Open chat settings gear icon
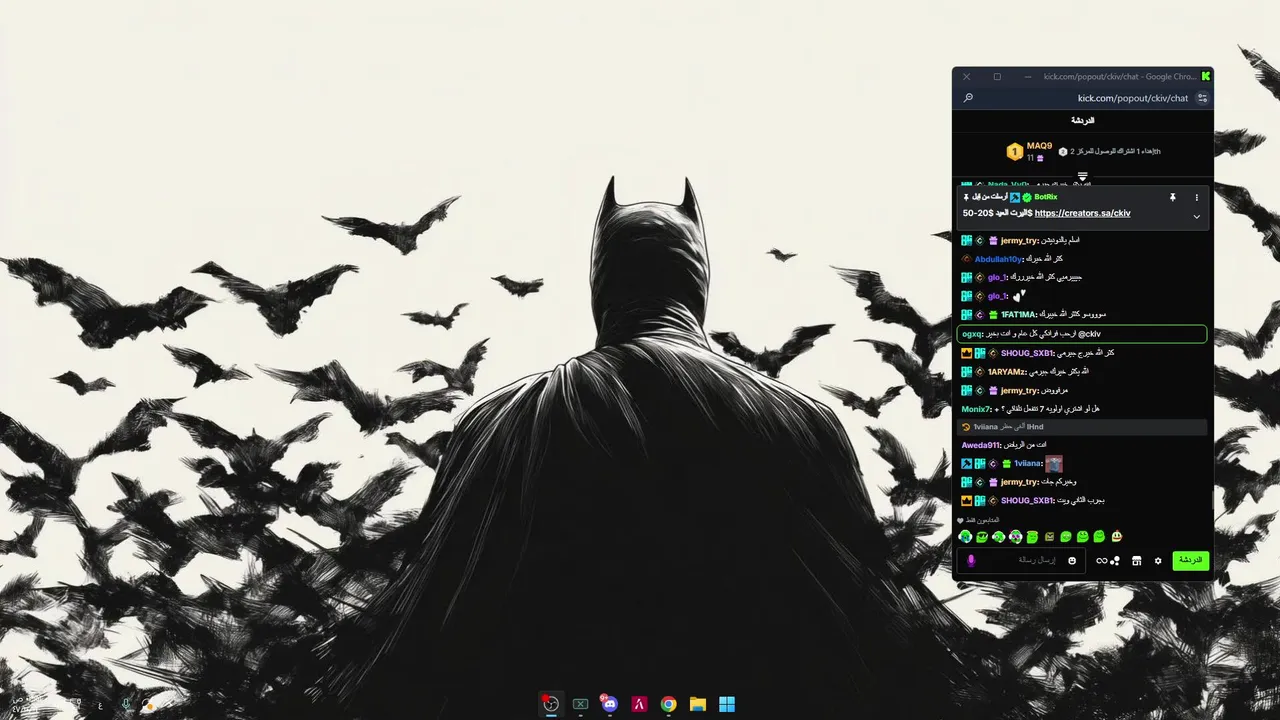This screenshot has width=1280, height=720. (x=1158, y=561)
